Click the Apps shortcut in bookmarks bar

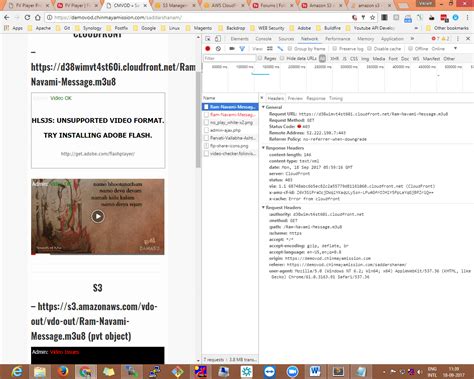[14, 28]
